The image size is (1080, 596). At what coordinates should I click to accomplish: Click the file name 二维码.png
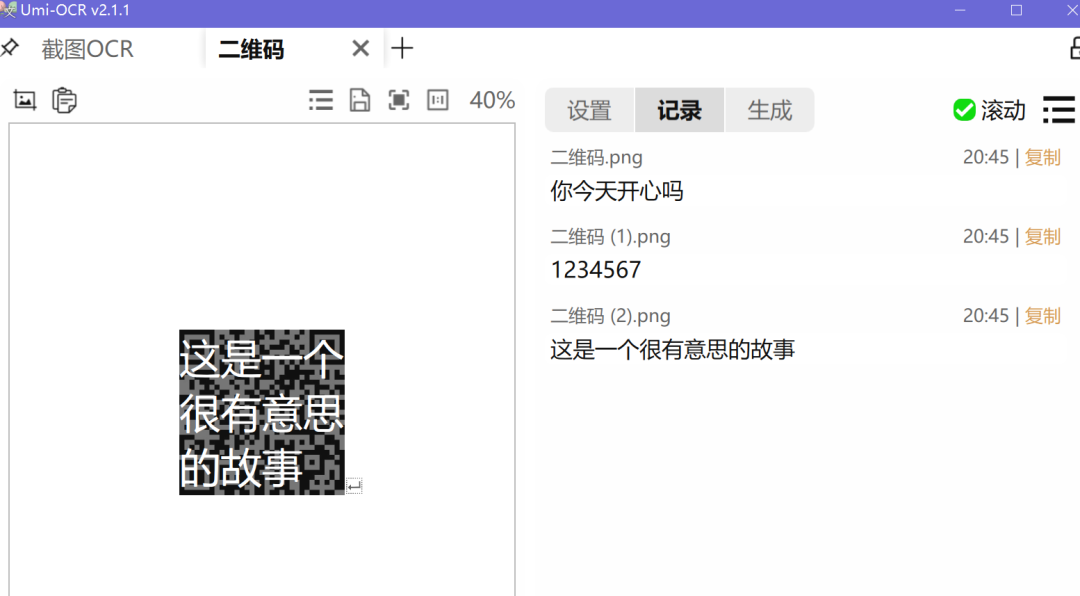point(596,157)
